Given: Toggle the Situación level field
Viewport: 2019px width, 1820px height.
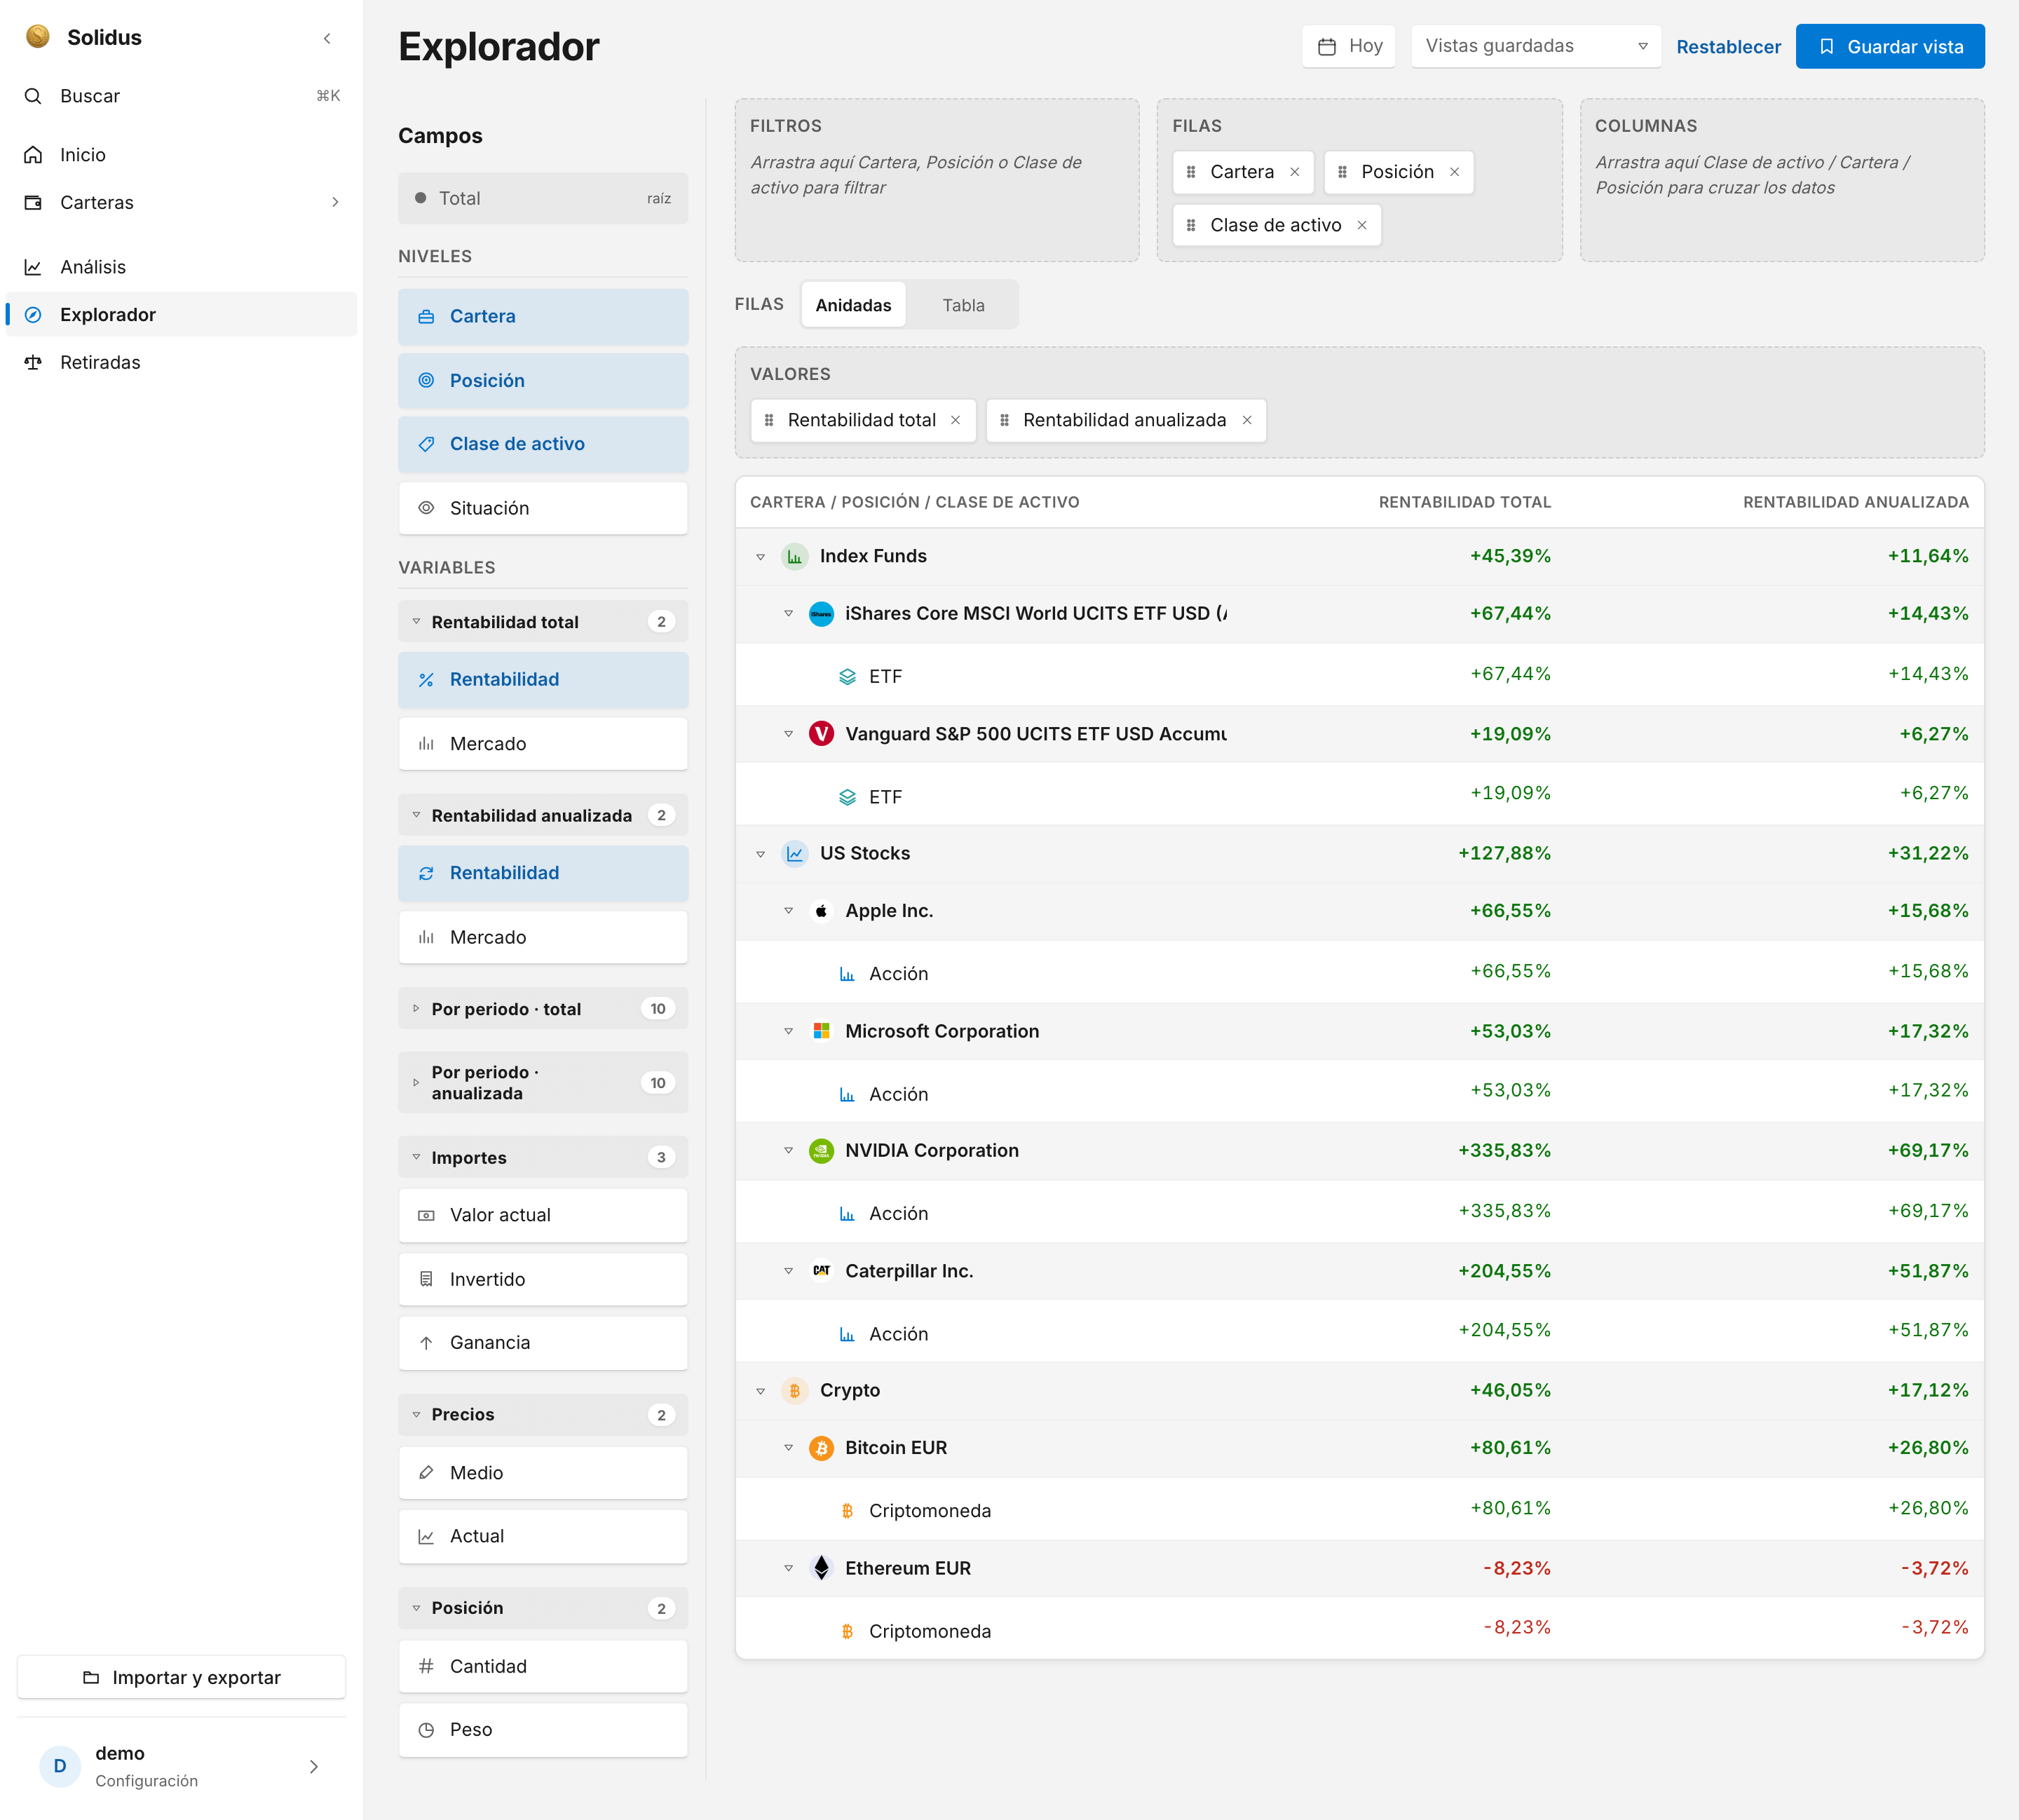Looking at the screenshot, I should 543,508.
